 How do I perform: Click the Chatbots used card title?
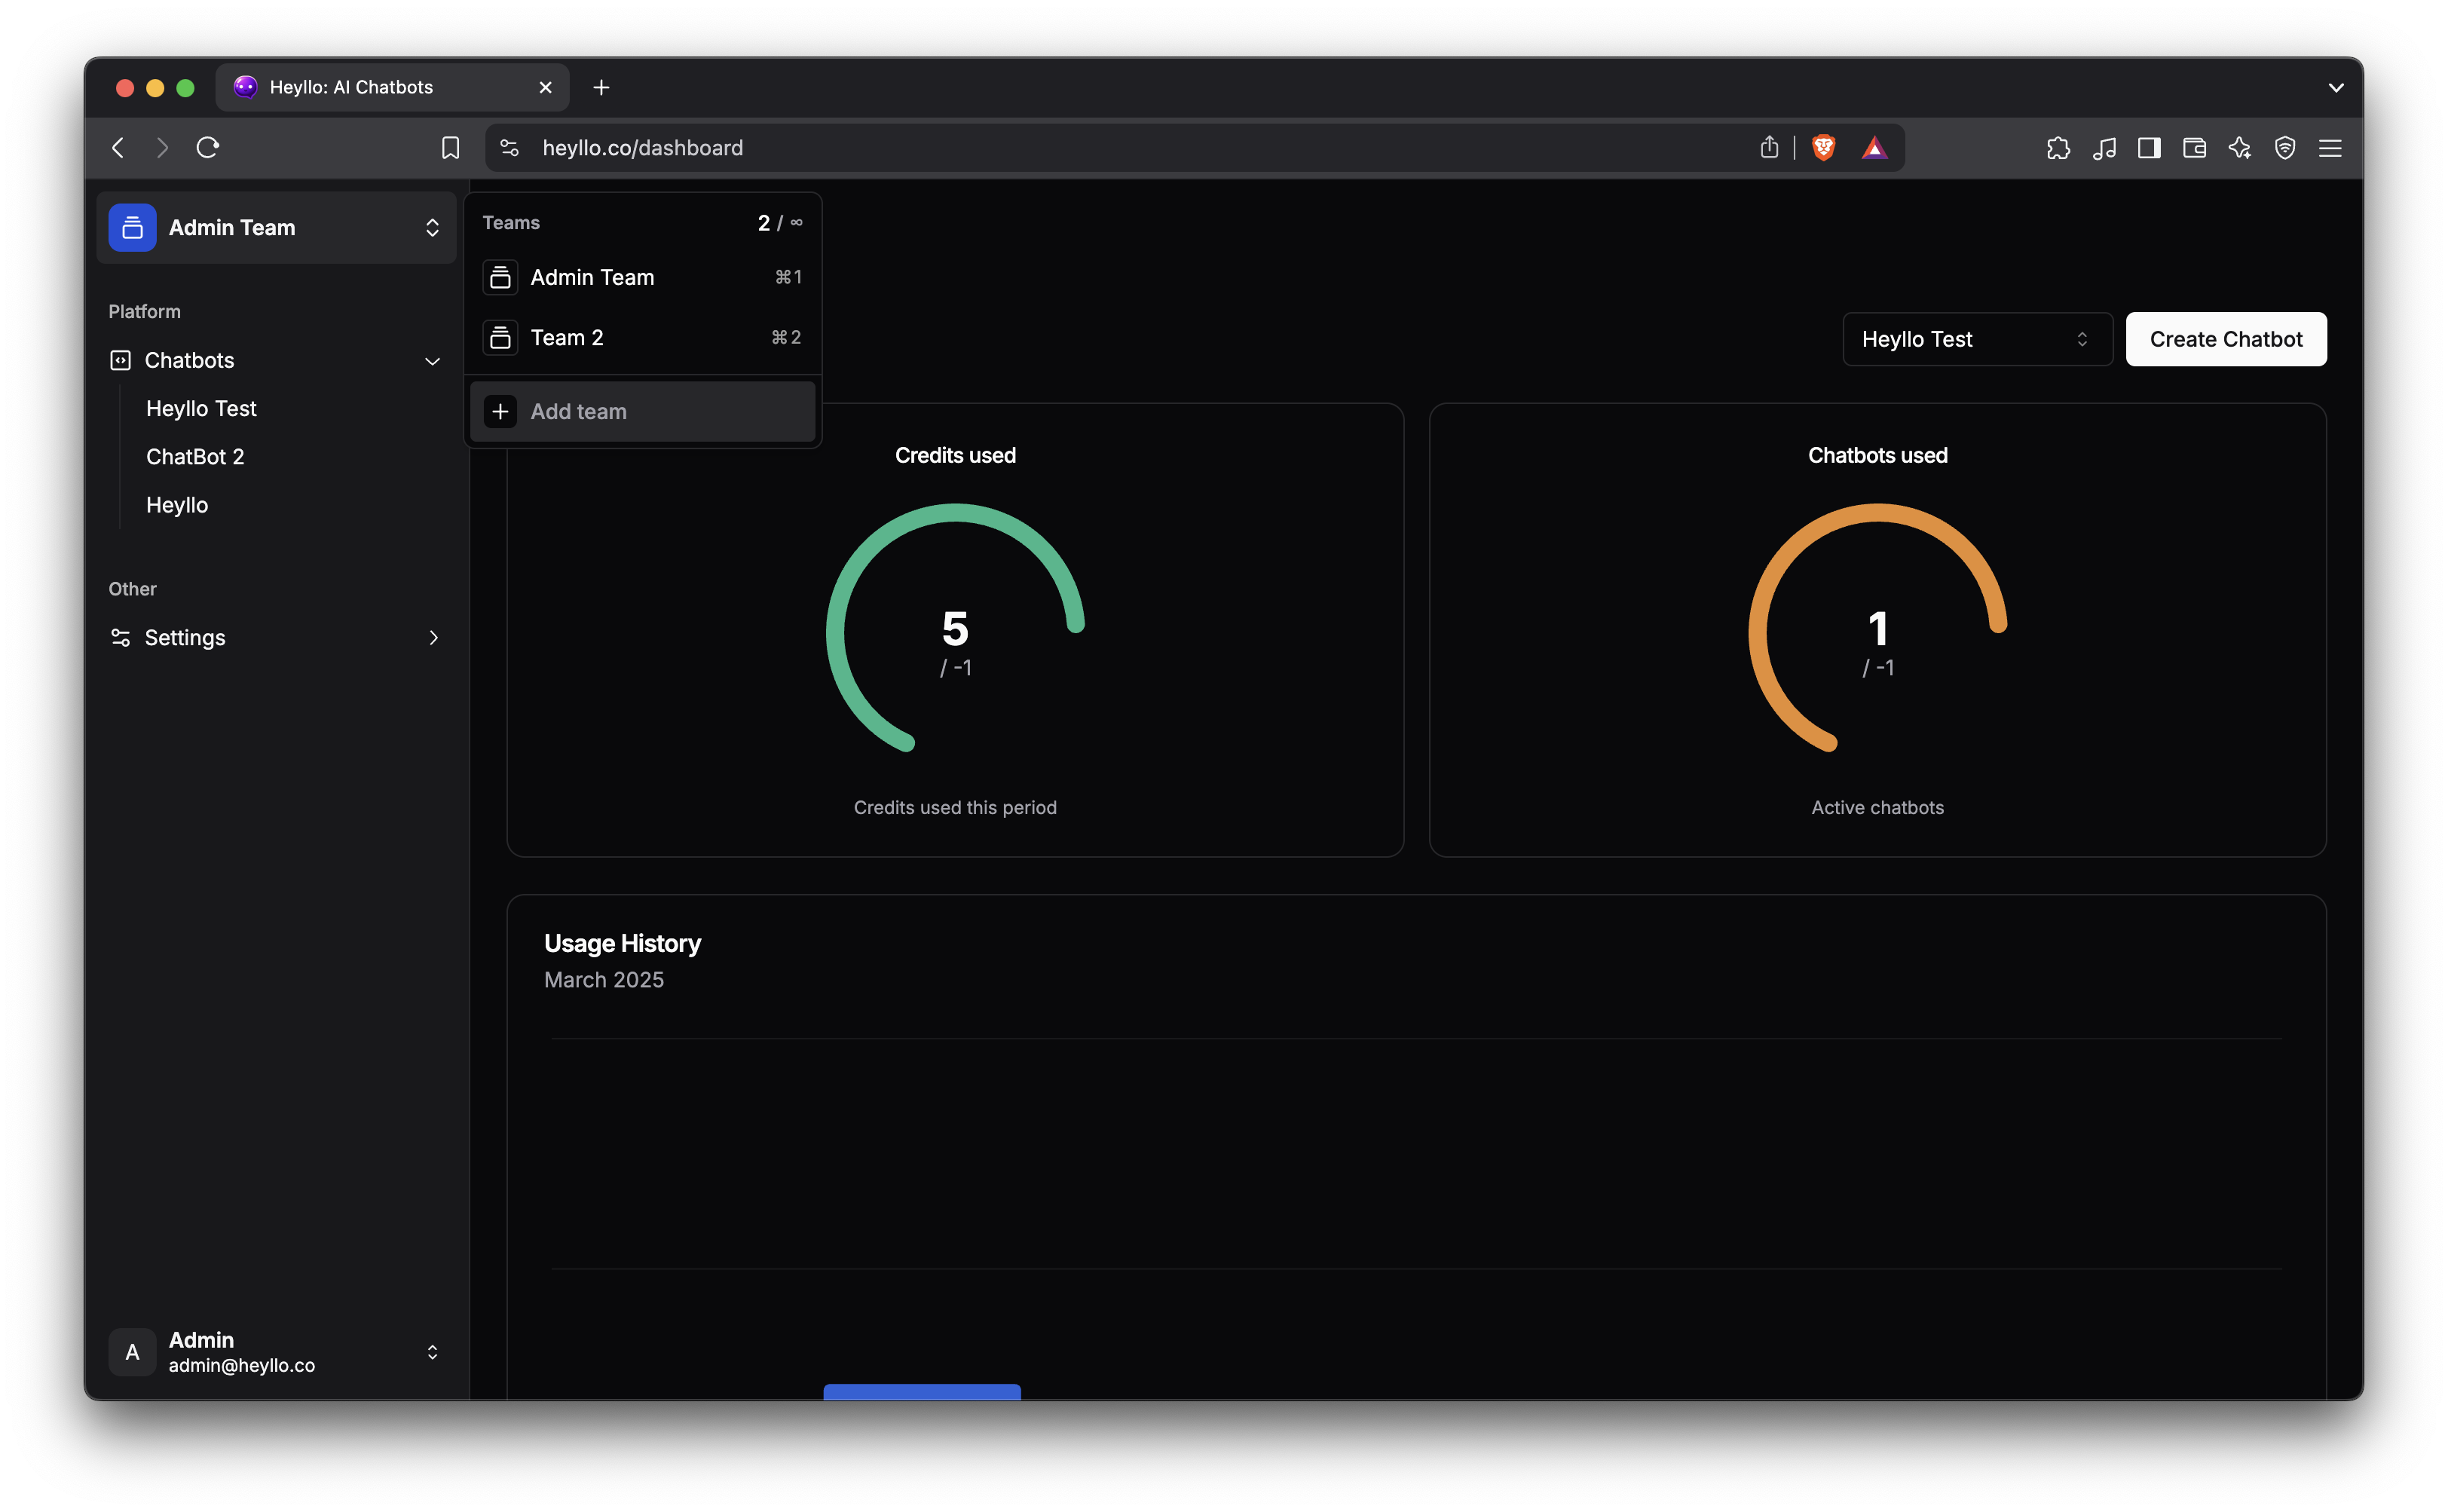tap(1877, 456)
